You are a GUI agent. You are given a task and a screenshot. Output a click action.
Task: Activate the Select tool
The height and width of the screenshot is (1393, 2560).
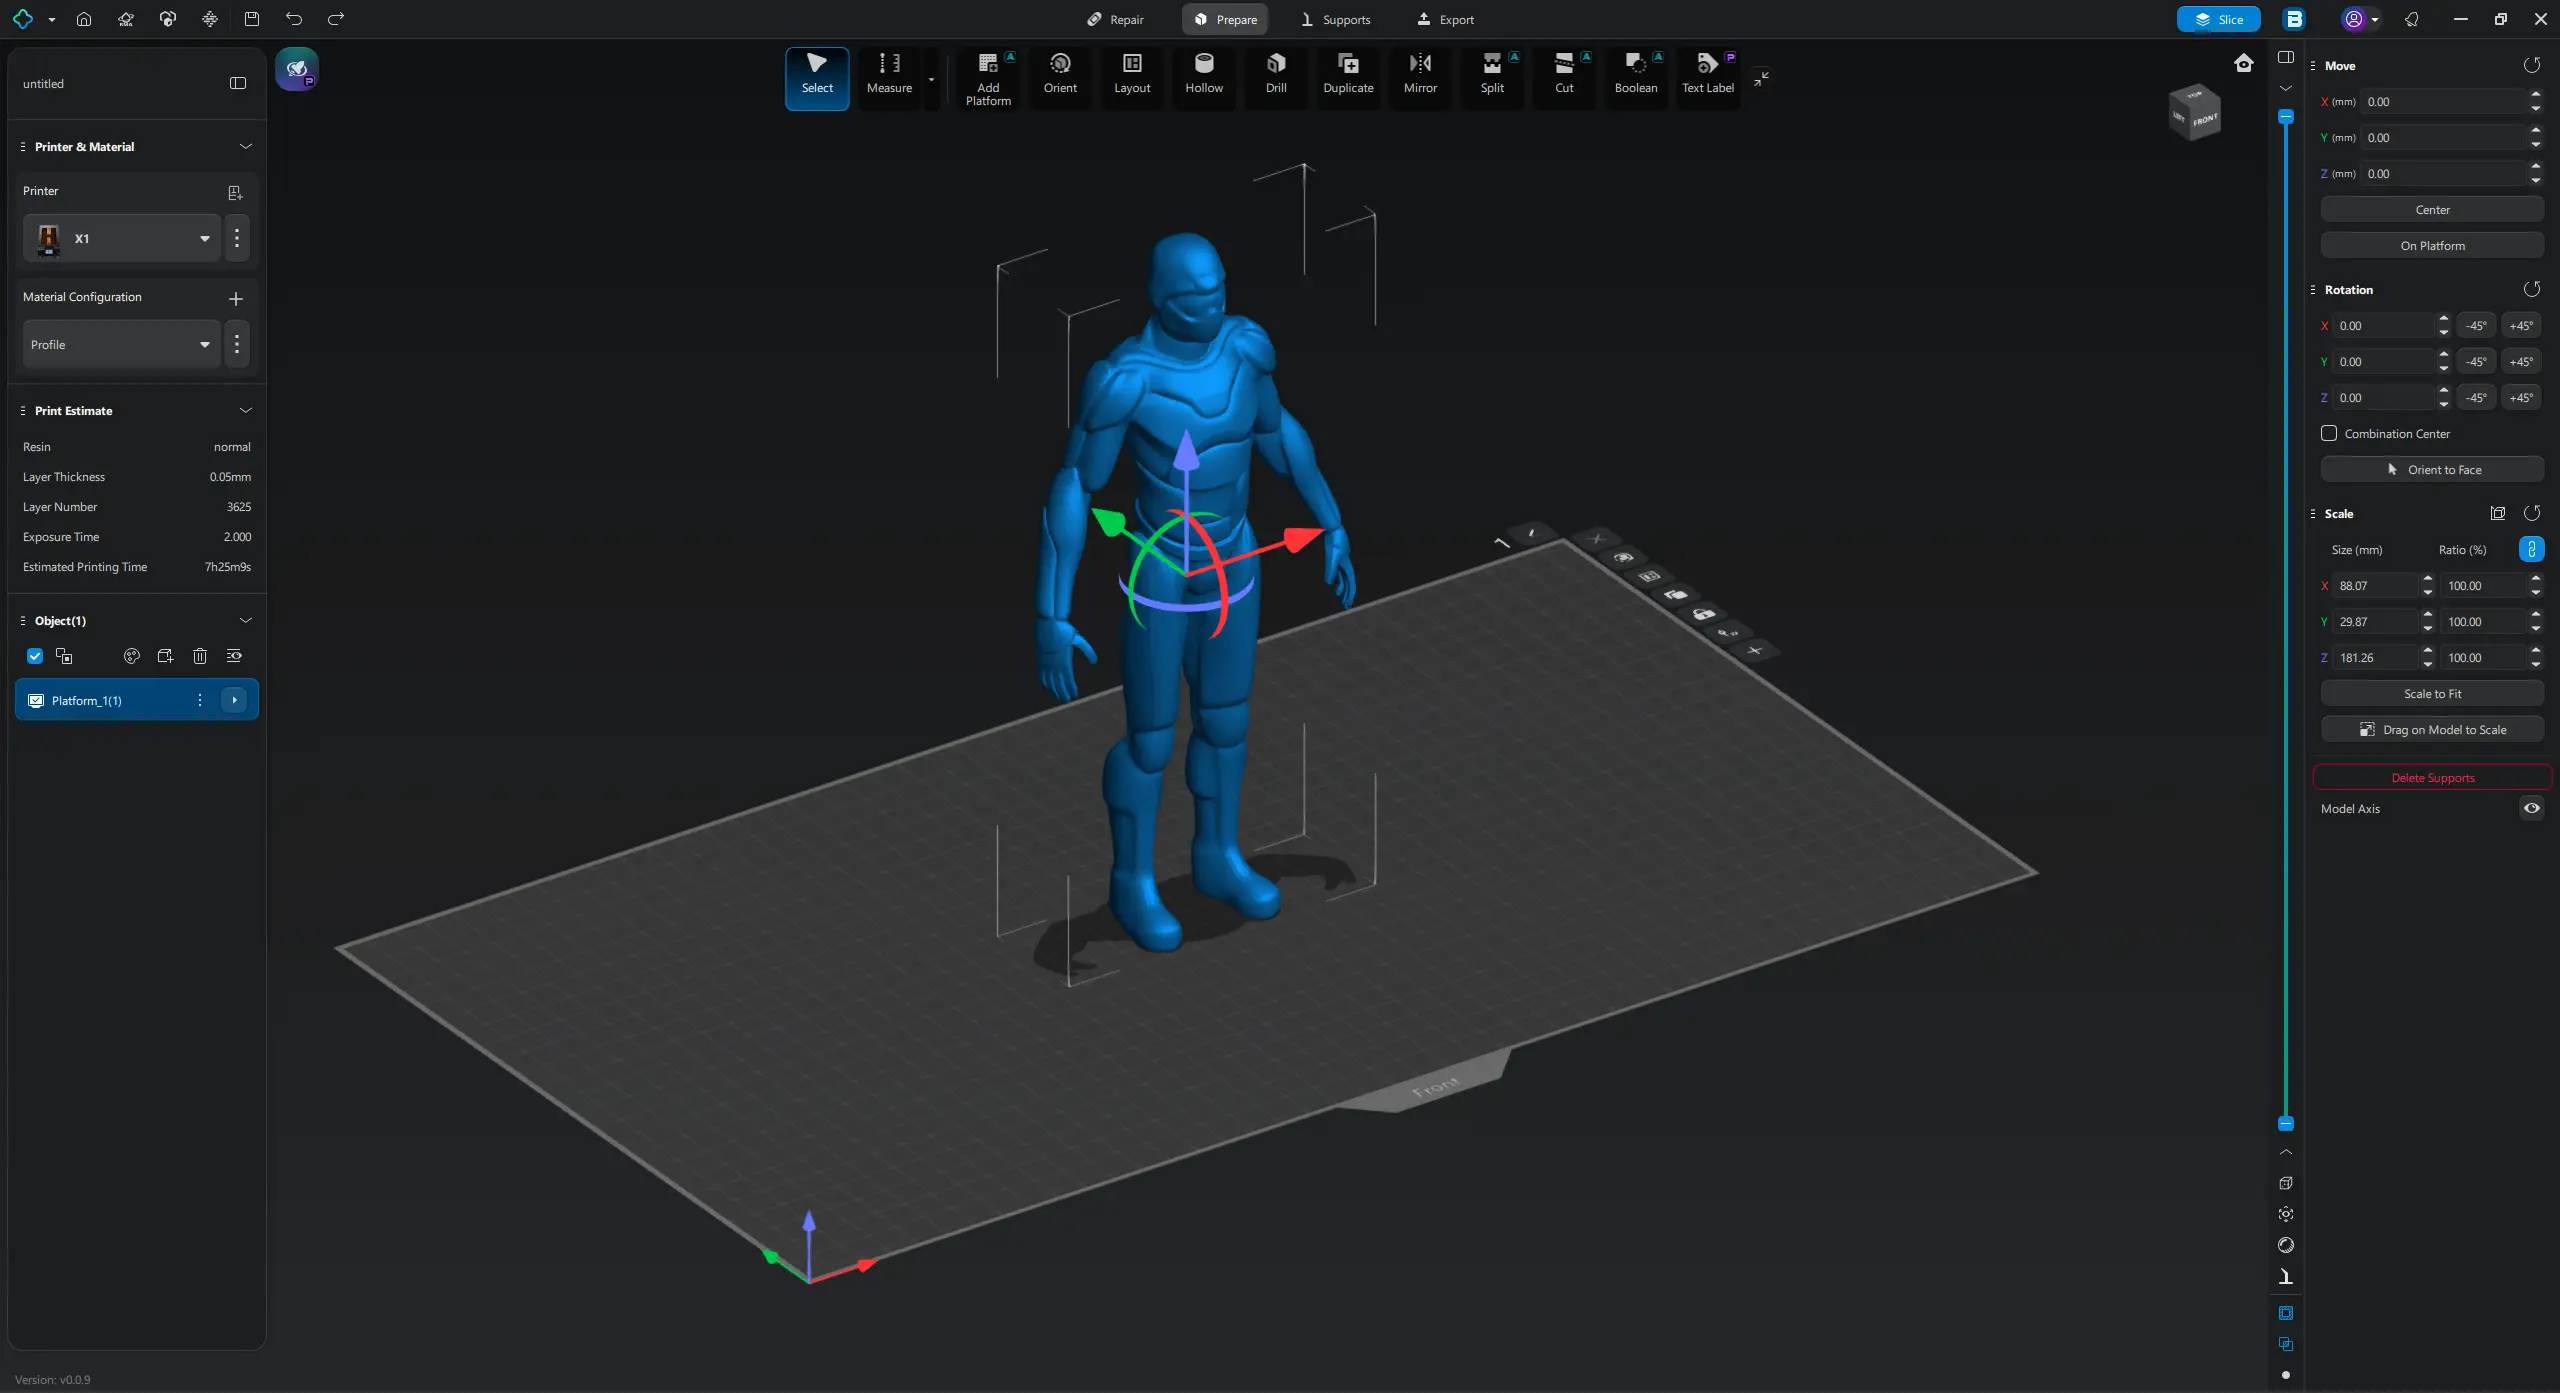tap(817, 78)
